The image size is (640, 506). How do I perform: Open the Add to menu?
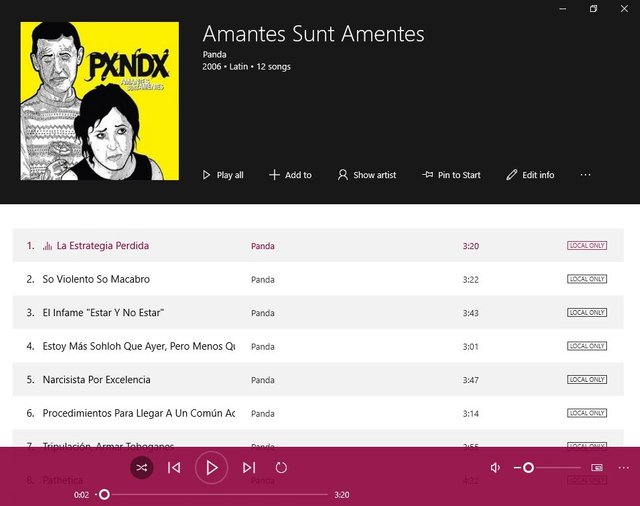click(x=291, y=175)
